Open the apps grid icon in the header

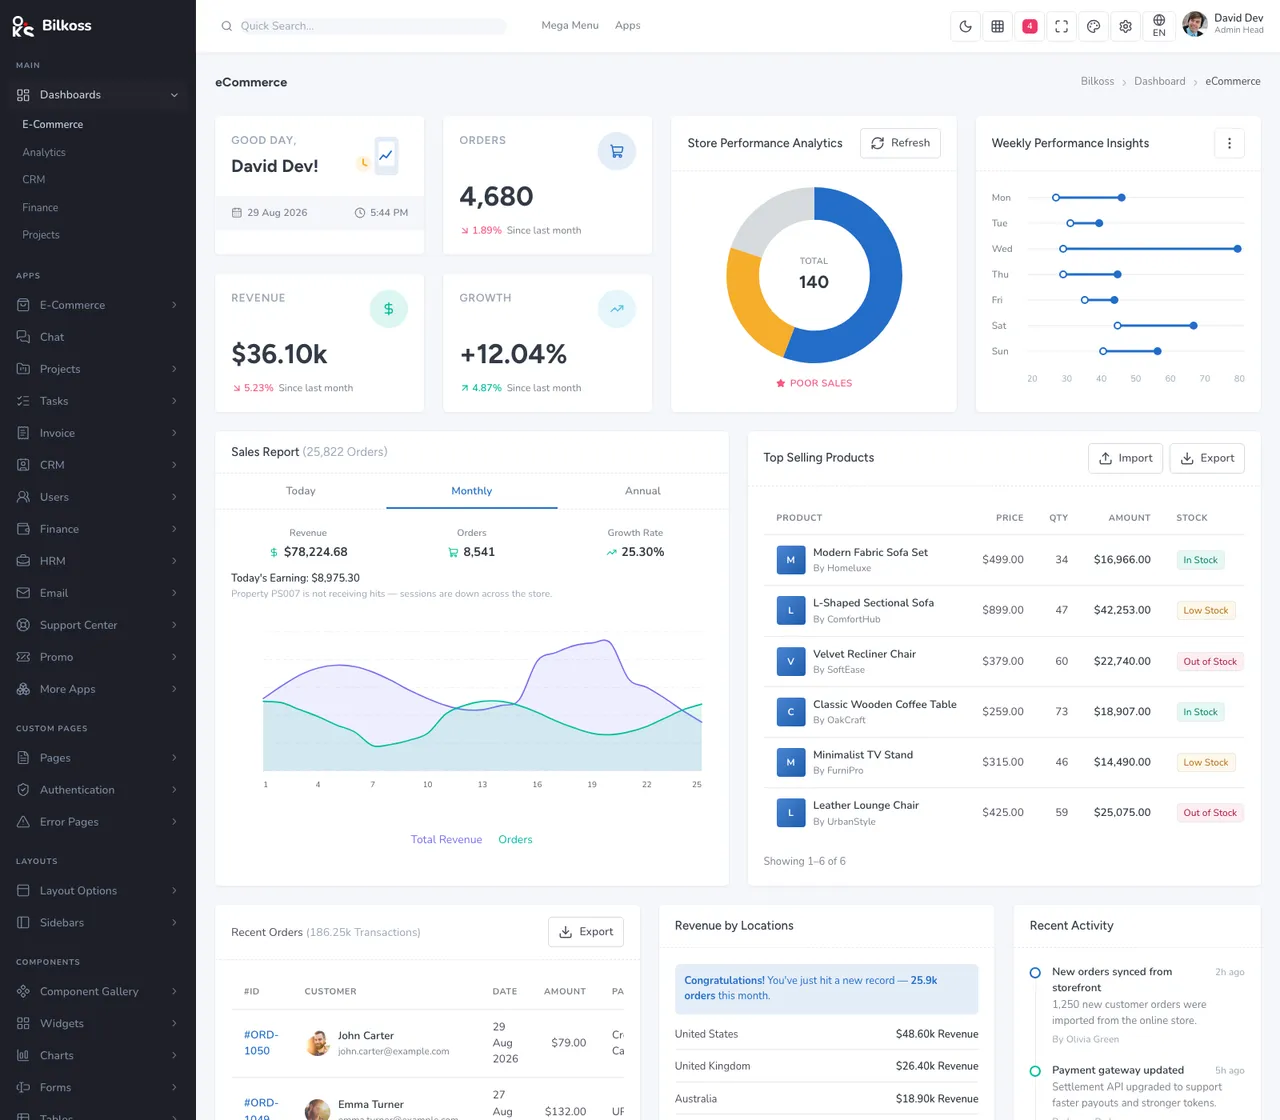(x=998, y=27)
